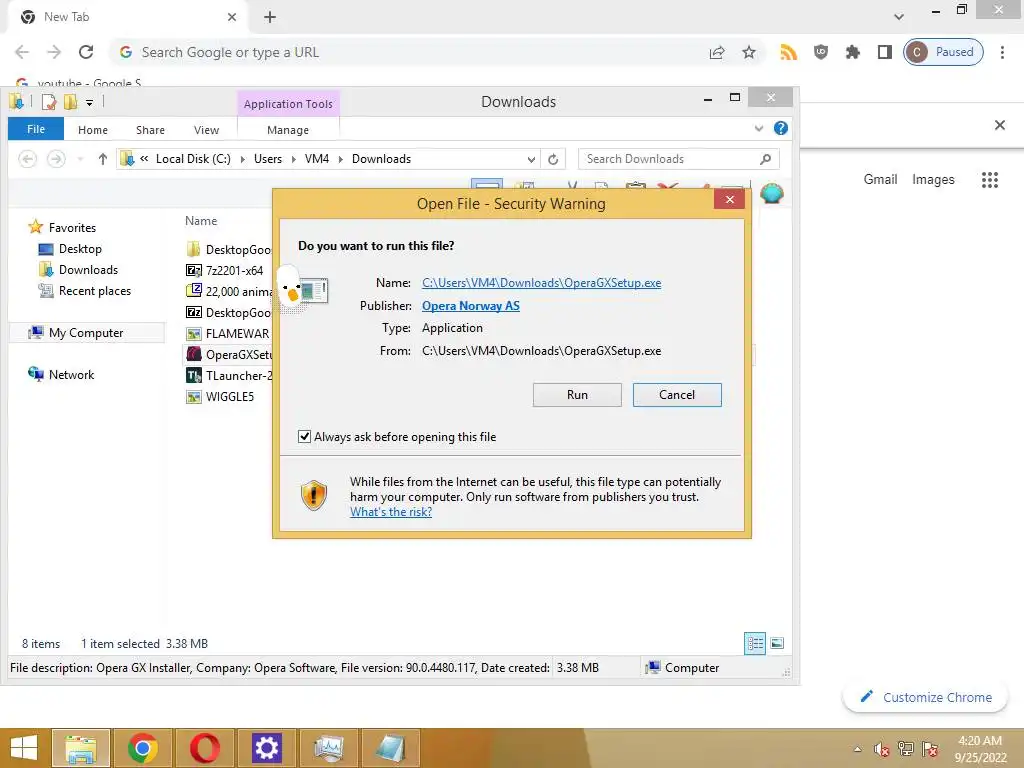Select the OperaGXSetup file in list

229,354
